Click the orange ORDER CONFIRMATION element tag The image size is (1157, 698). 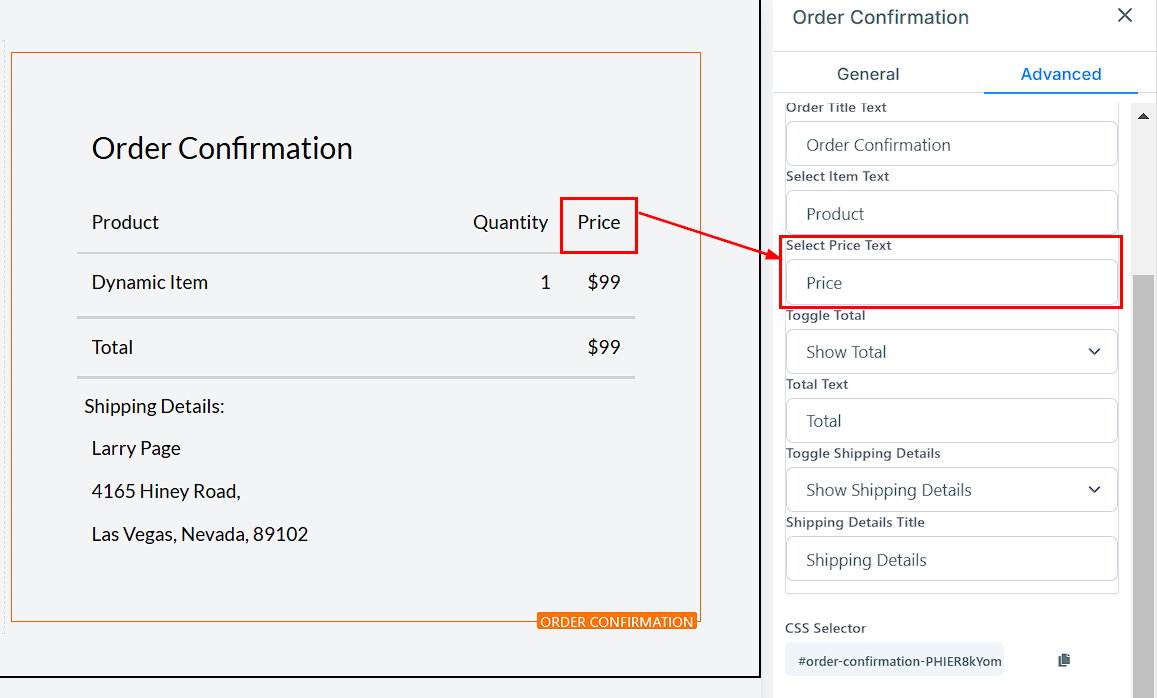click(x=616, y=622)
